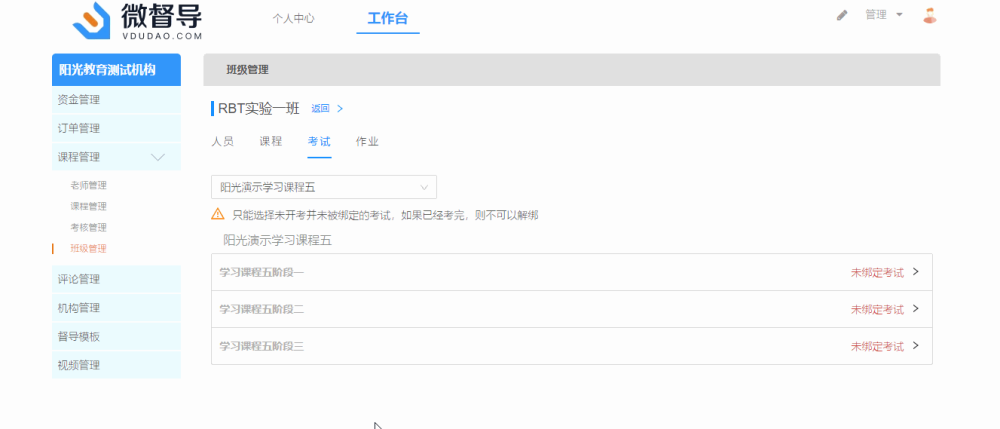Click the 阳光教育测试机构 sidebar header
1000x429 pixels.
(116, 70)
